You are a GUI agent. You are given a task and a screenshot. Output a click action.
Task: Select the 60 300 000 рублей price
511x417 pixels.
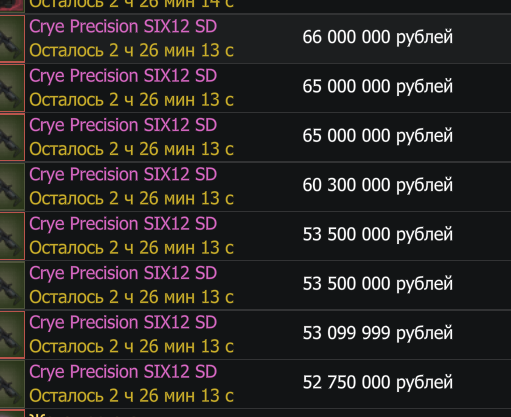pos(378,185)
